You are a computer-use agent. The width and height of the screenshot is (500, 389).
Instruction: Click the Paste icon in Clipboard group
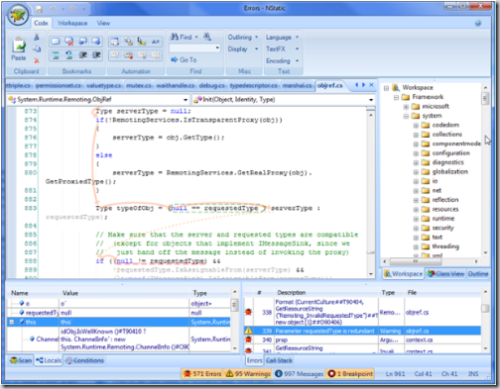click(19, 46)
